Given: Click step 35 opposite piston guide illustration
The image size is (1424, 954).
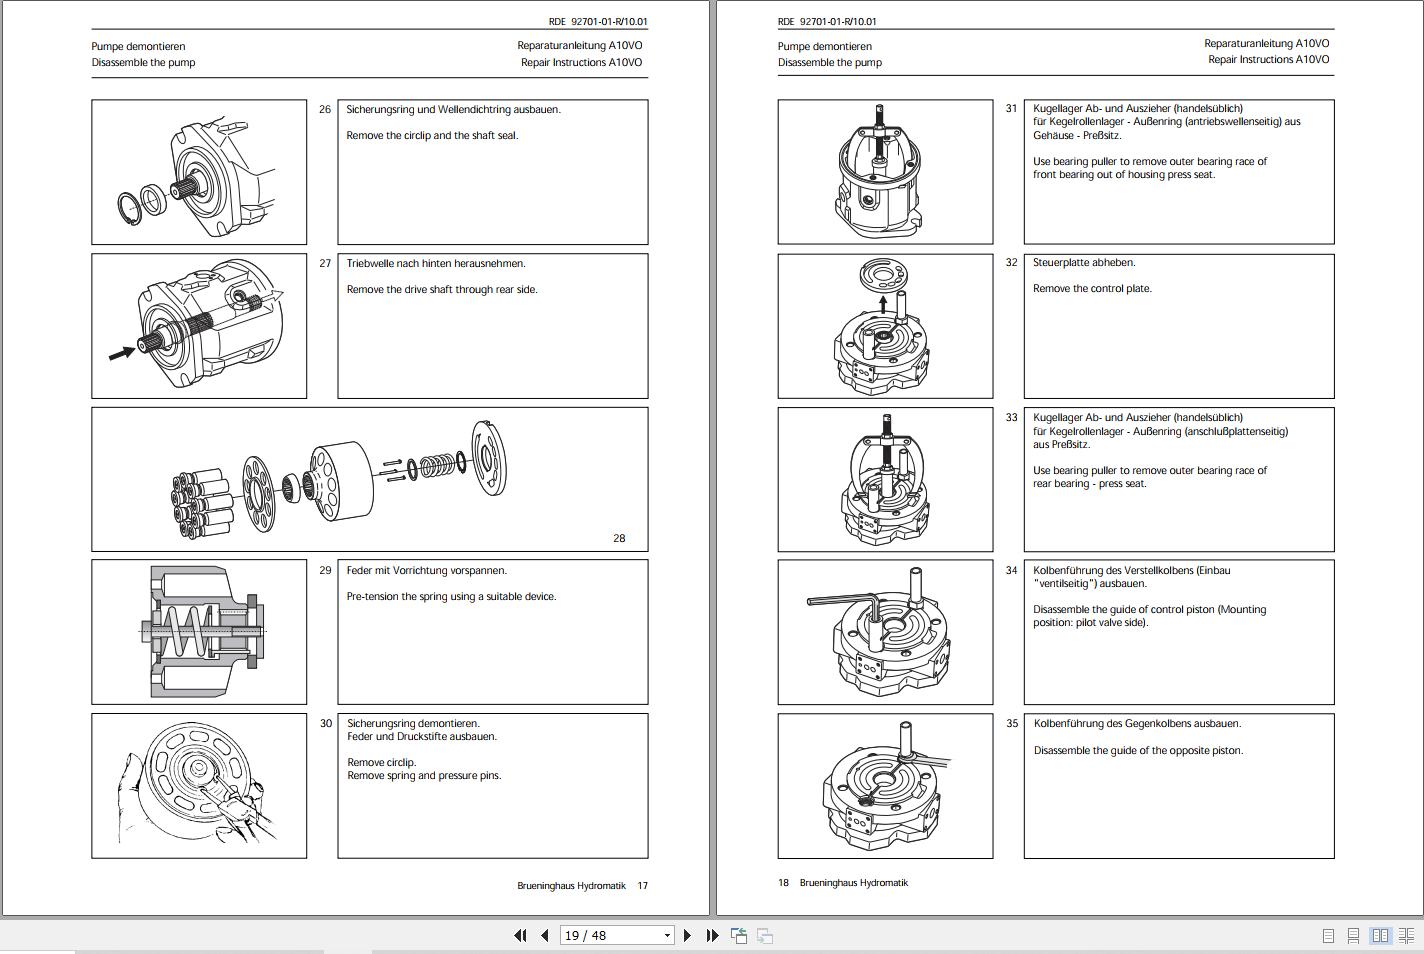Looking at the screenshot, I should [x=885, y=786].
